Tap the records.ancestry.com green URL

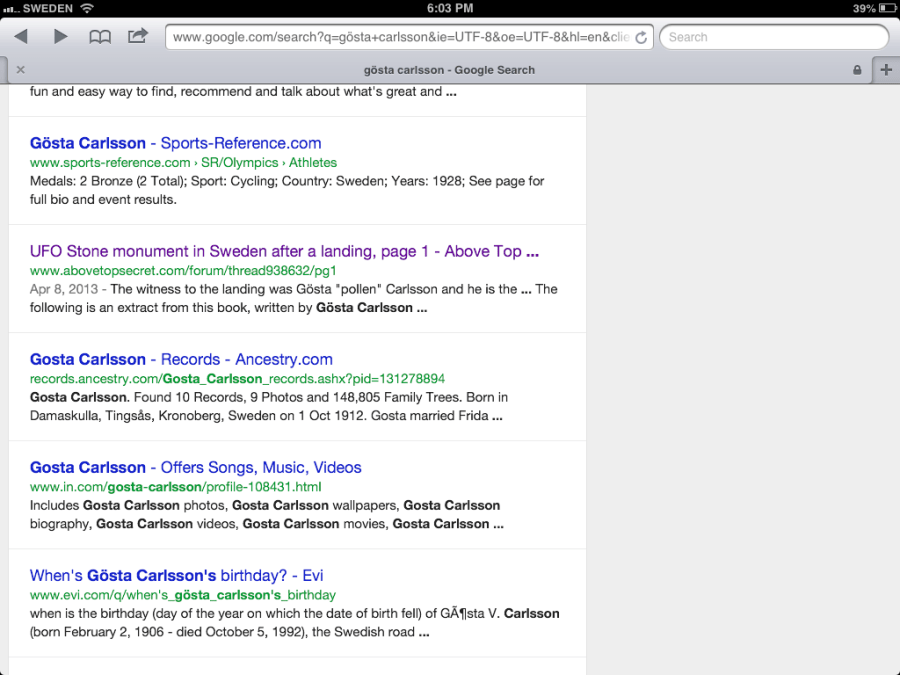coord(237,379)
